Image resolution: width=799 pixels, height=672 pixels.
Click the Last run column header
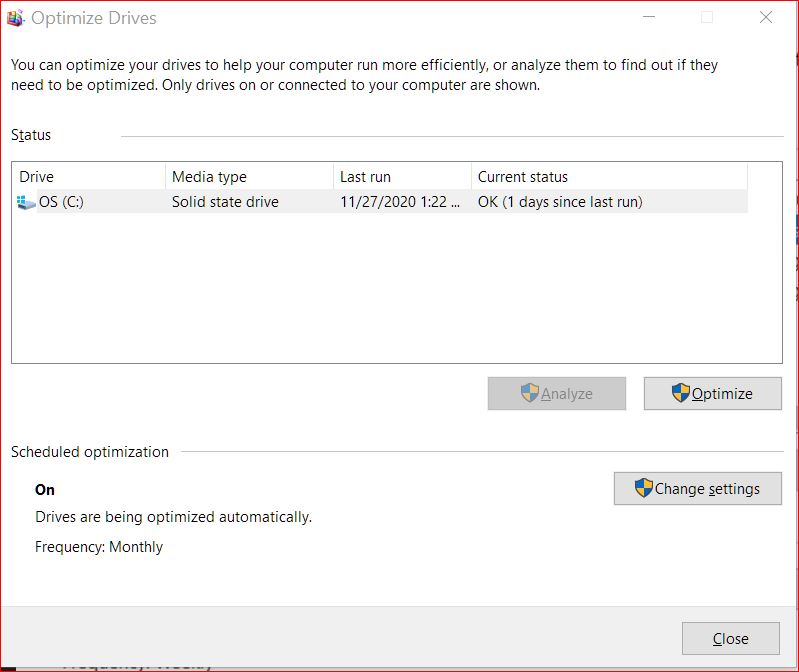[403, 177]
